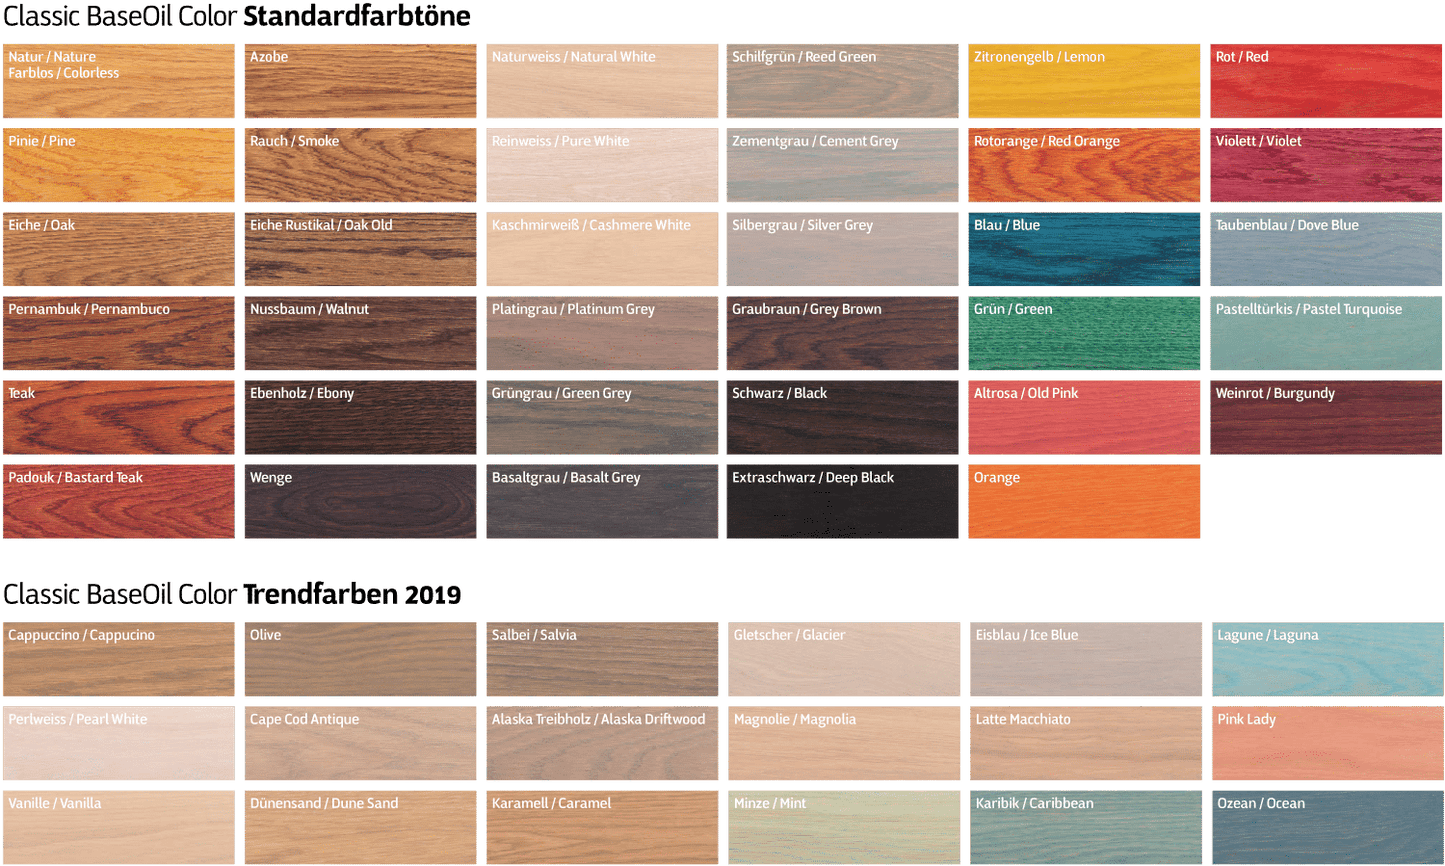Select Natur / Nature Farblos swatch
Screen dimensions: 1445x866
(118, 82)
